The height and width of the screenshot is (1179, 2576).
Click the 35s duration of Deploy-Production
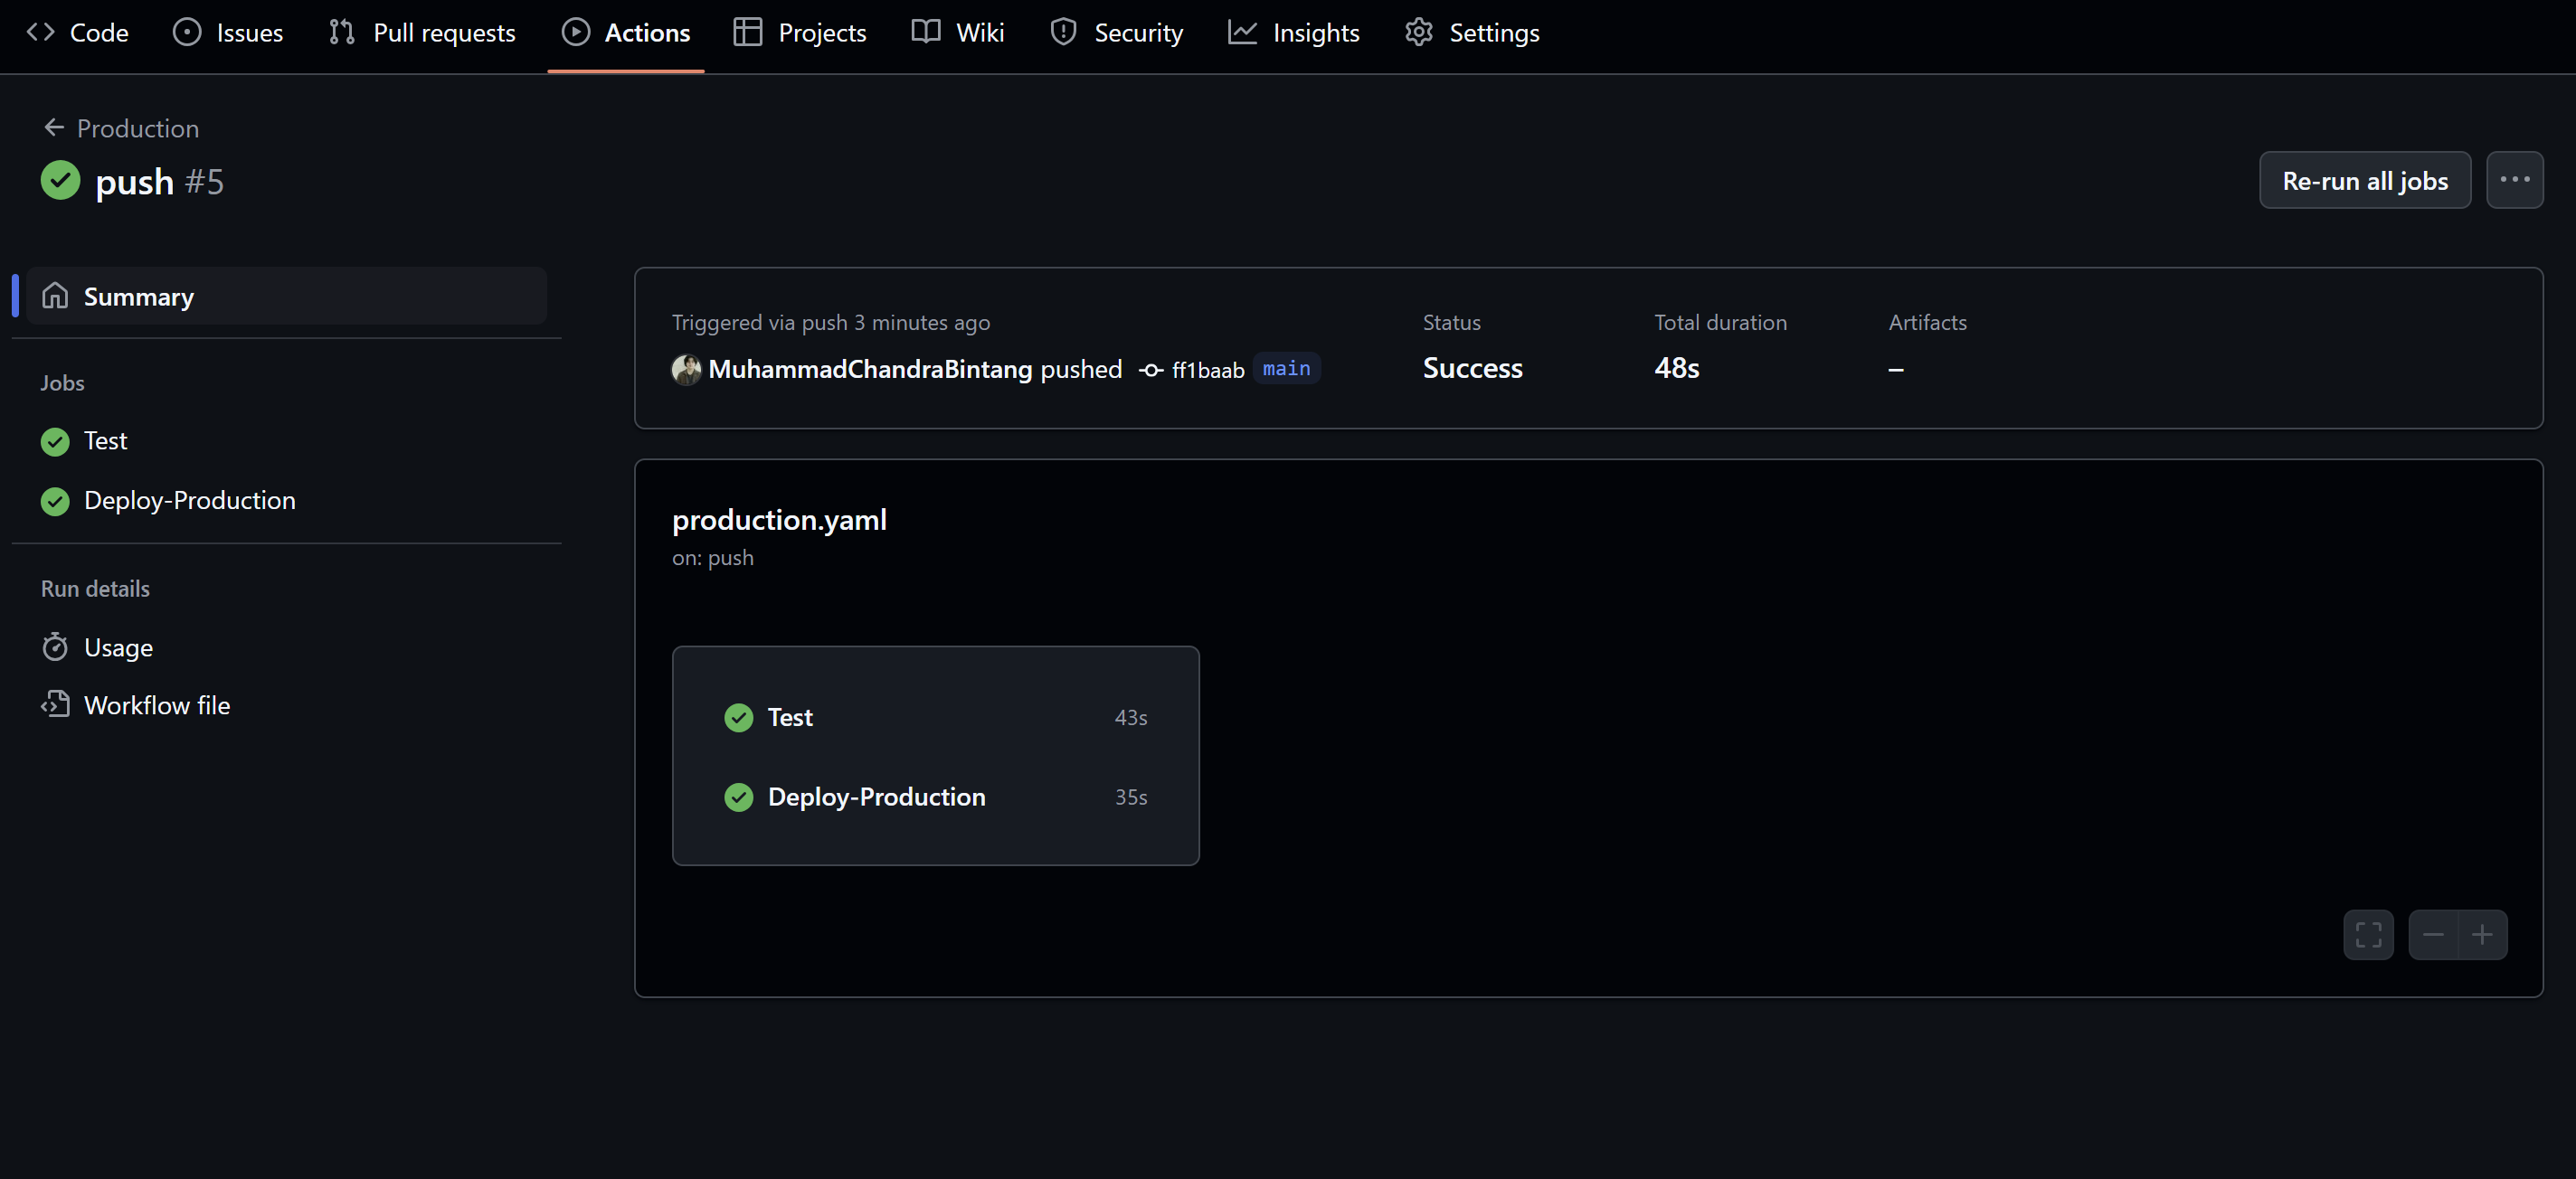(1131, 797)
